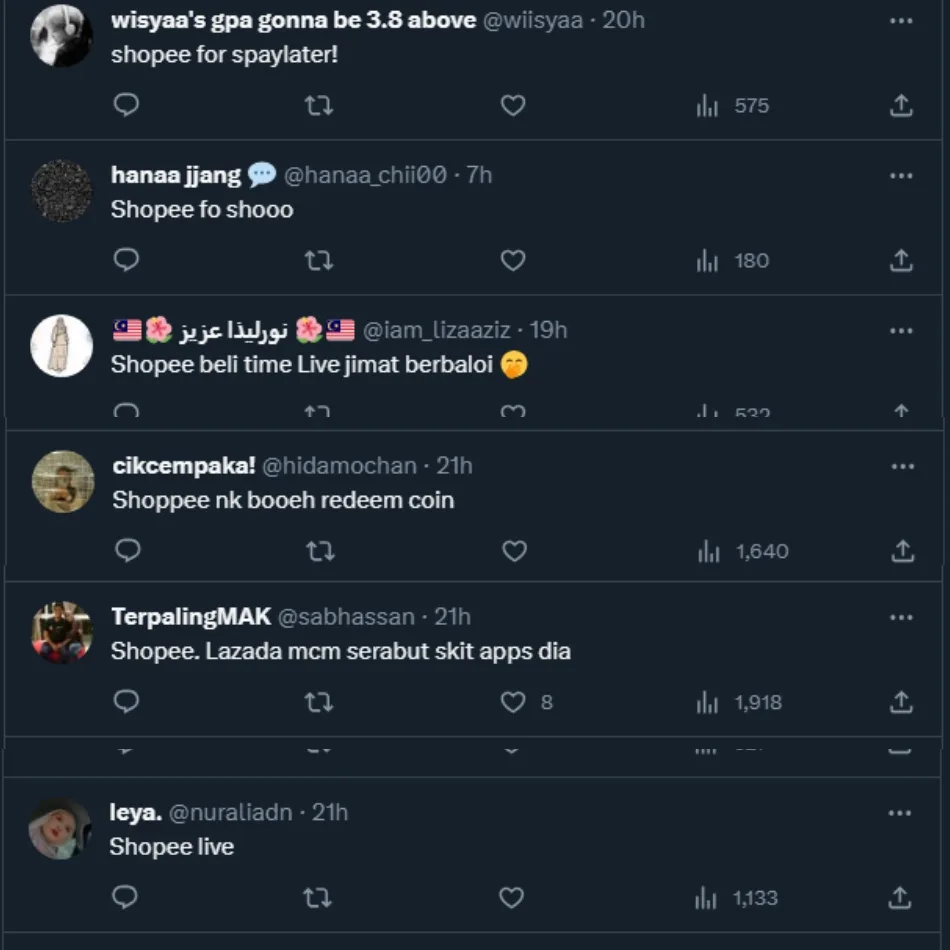Open more options on TerpalingMAK's tweet

point(901,618)
